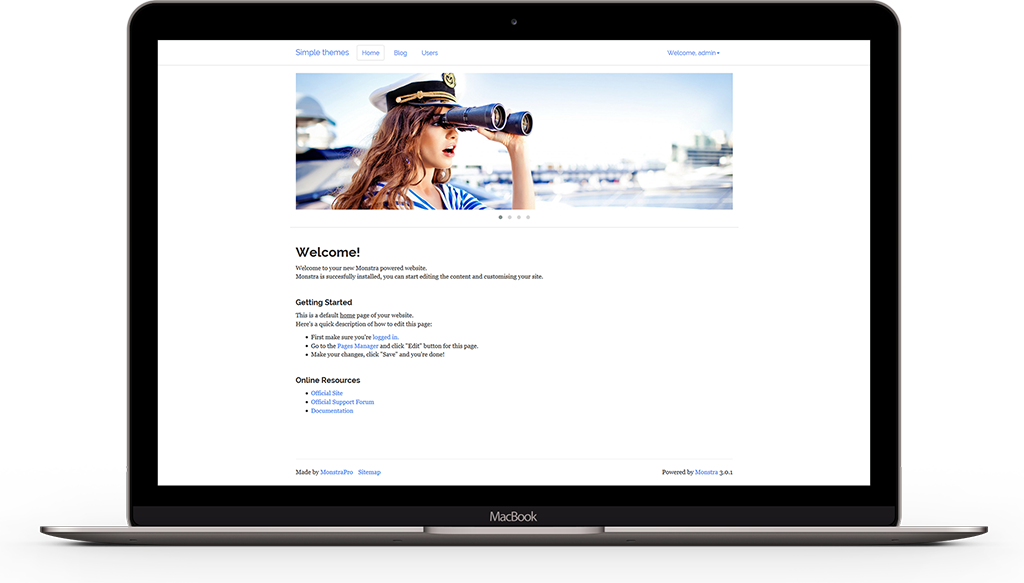The height and width of the screenshot is (583, 1024).
Task: Select the second carousel indicator dot
Action: [x=510, y=217]
